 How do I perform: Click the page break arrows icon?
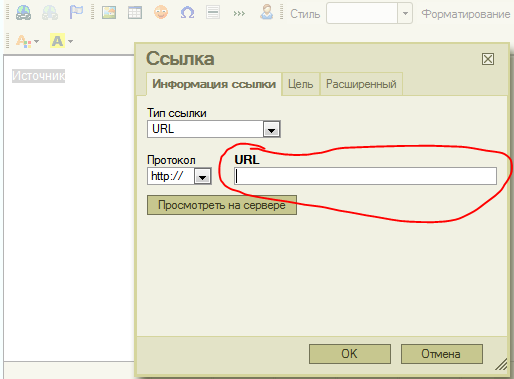(239, 13)
